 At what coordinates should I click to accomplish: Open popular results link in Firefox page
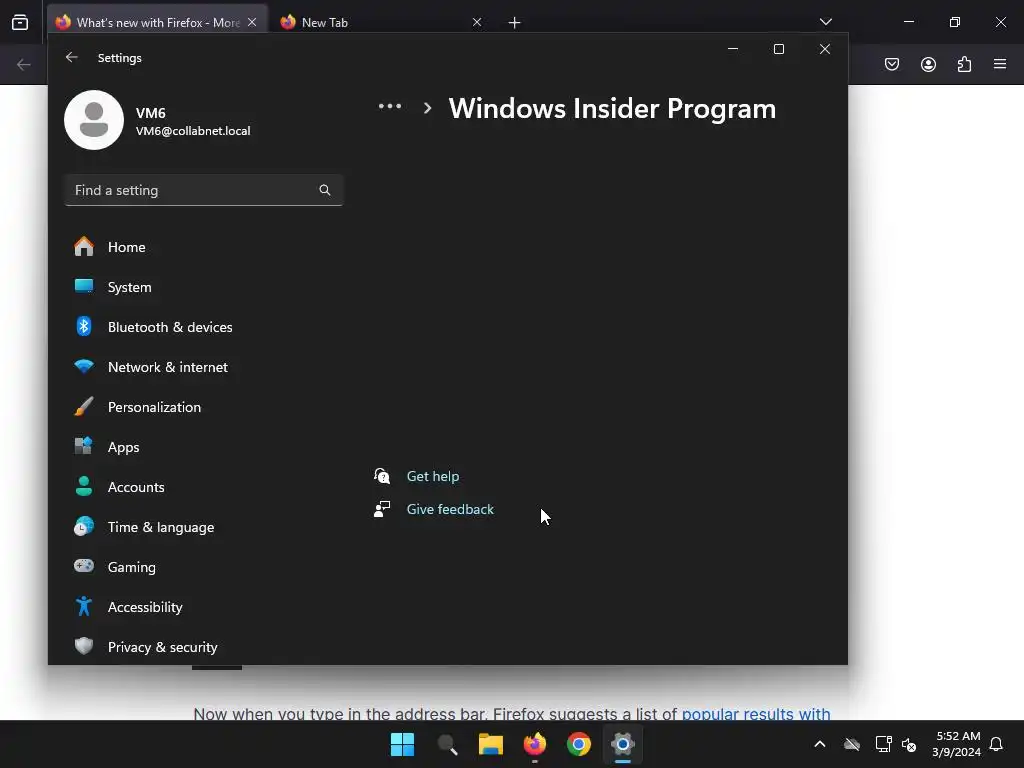756,713
